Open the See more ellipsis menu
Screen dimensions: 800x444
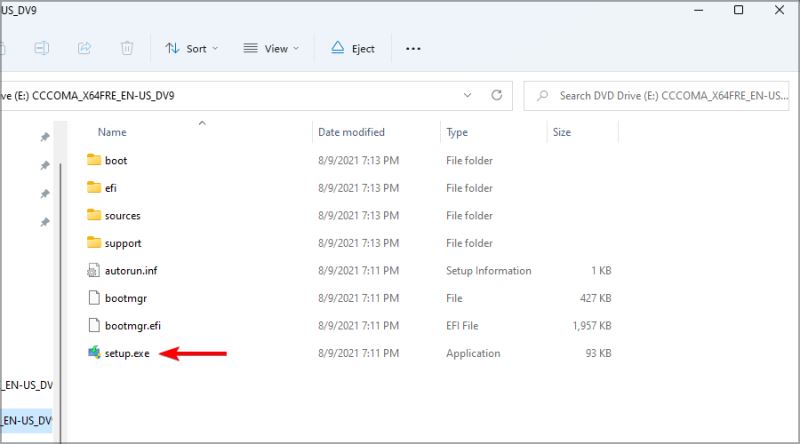pos(413,48)
